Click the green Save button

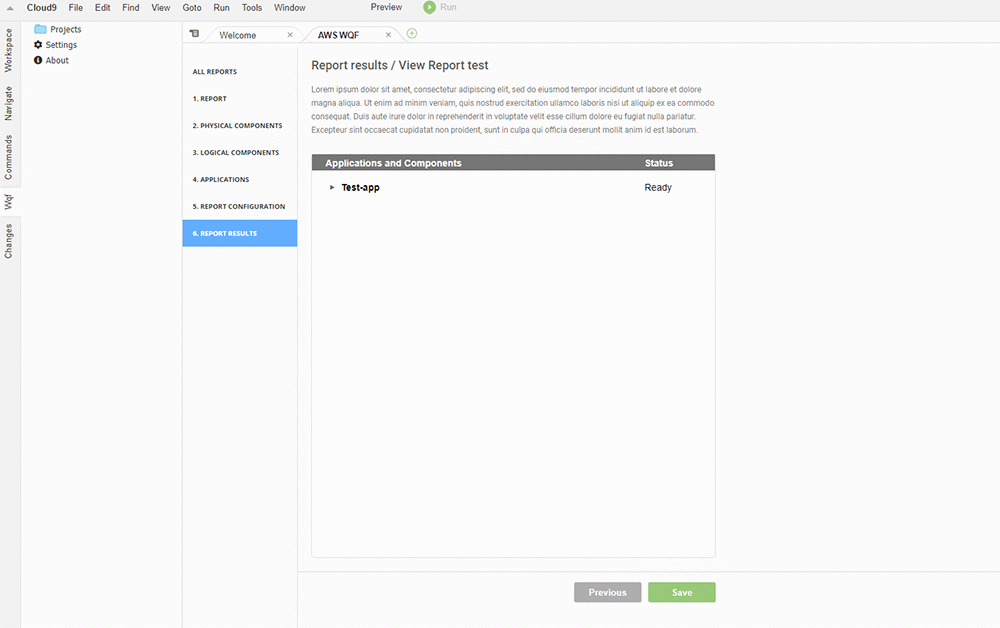[x=682, y=592]
